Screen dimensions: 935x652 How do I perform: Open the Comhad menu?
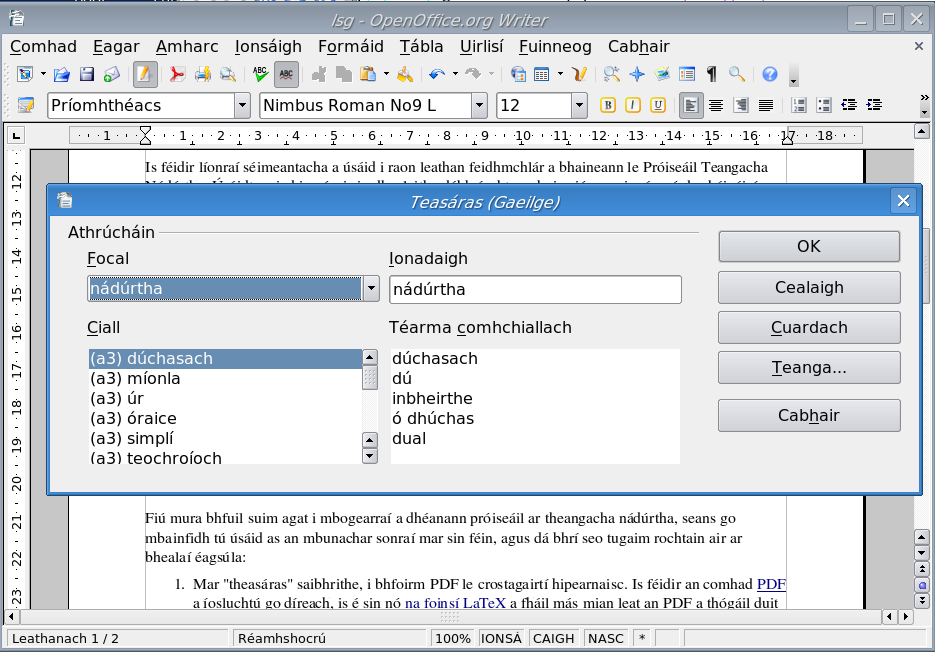43,47
